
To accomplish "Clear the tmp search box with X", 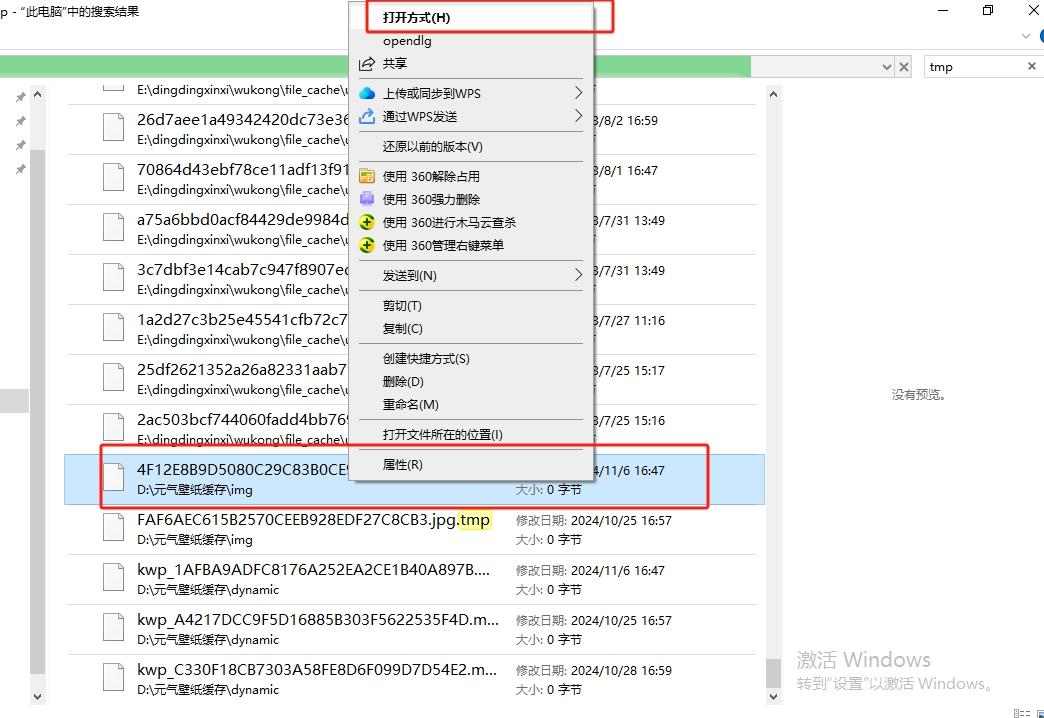I will click(1032, 66).
